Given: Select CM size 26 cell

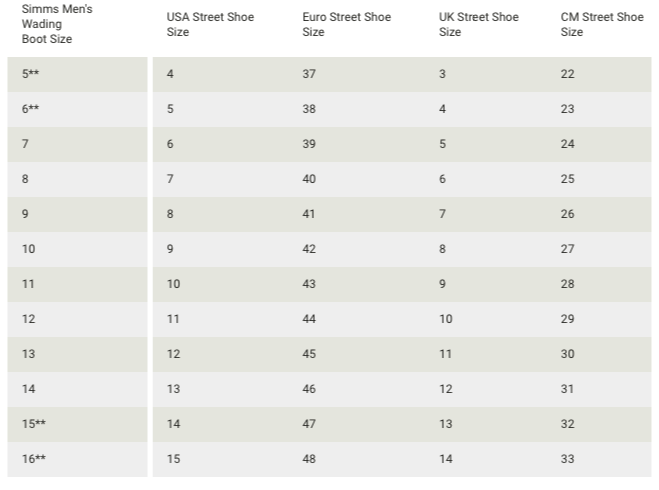Looking at the screenshot, I should (x=568, y=214).
